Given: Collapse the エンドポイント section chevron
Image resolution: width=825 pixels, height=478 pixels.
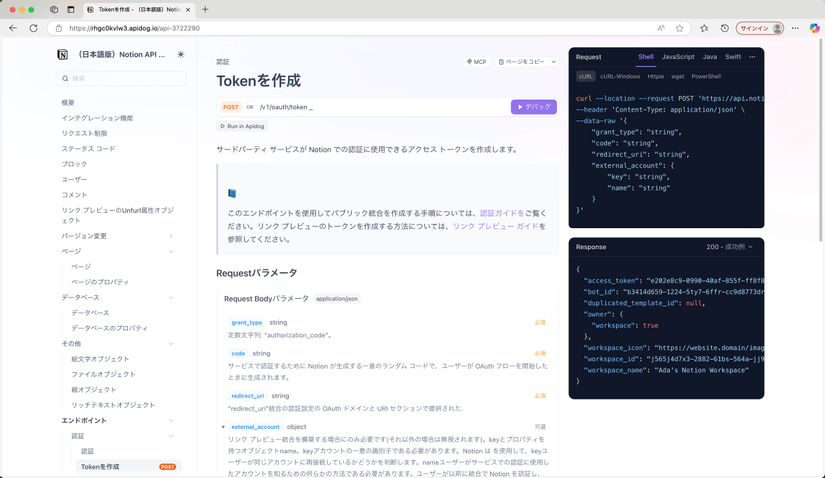Looking at the screenshot, I should pos(171,421).
